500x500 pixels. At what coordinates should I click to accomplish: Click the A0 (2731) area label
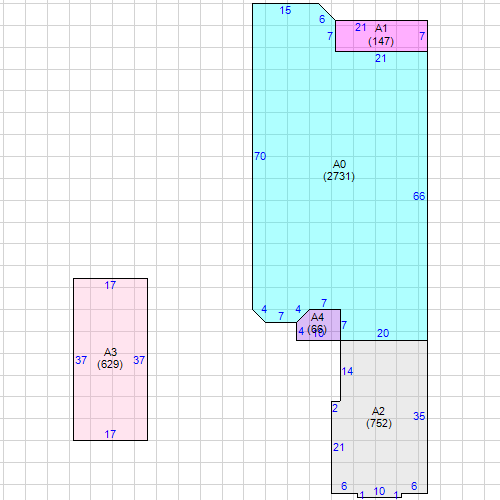(x=339, y=170)
